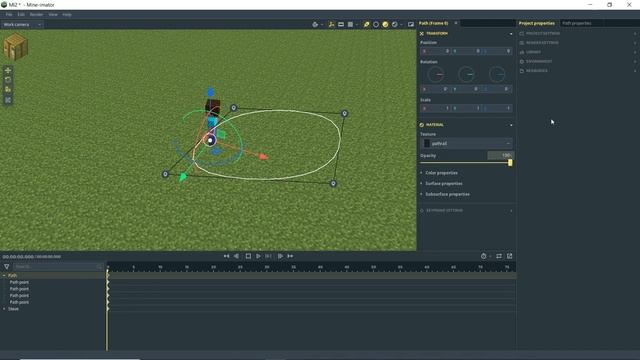Click the timeline search field

pyautogui.click(x=58, y=267)
